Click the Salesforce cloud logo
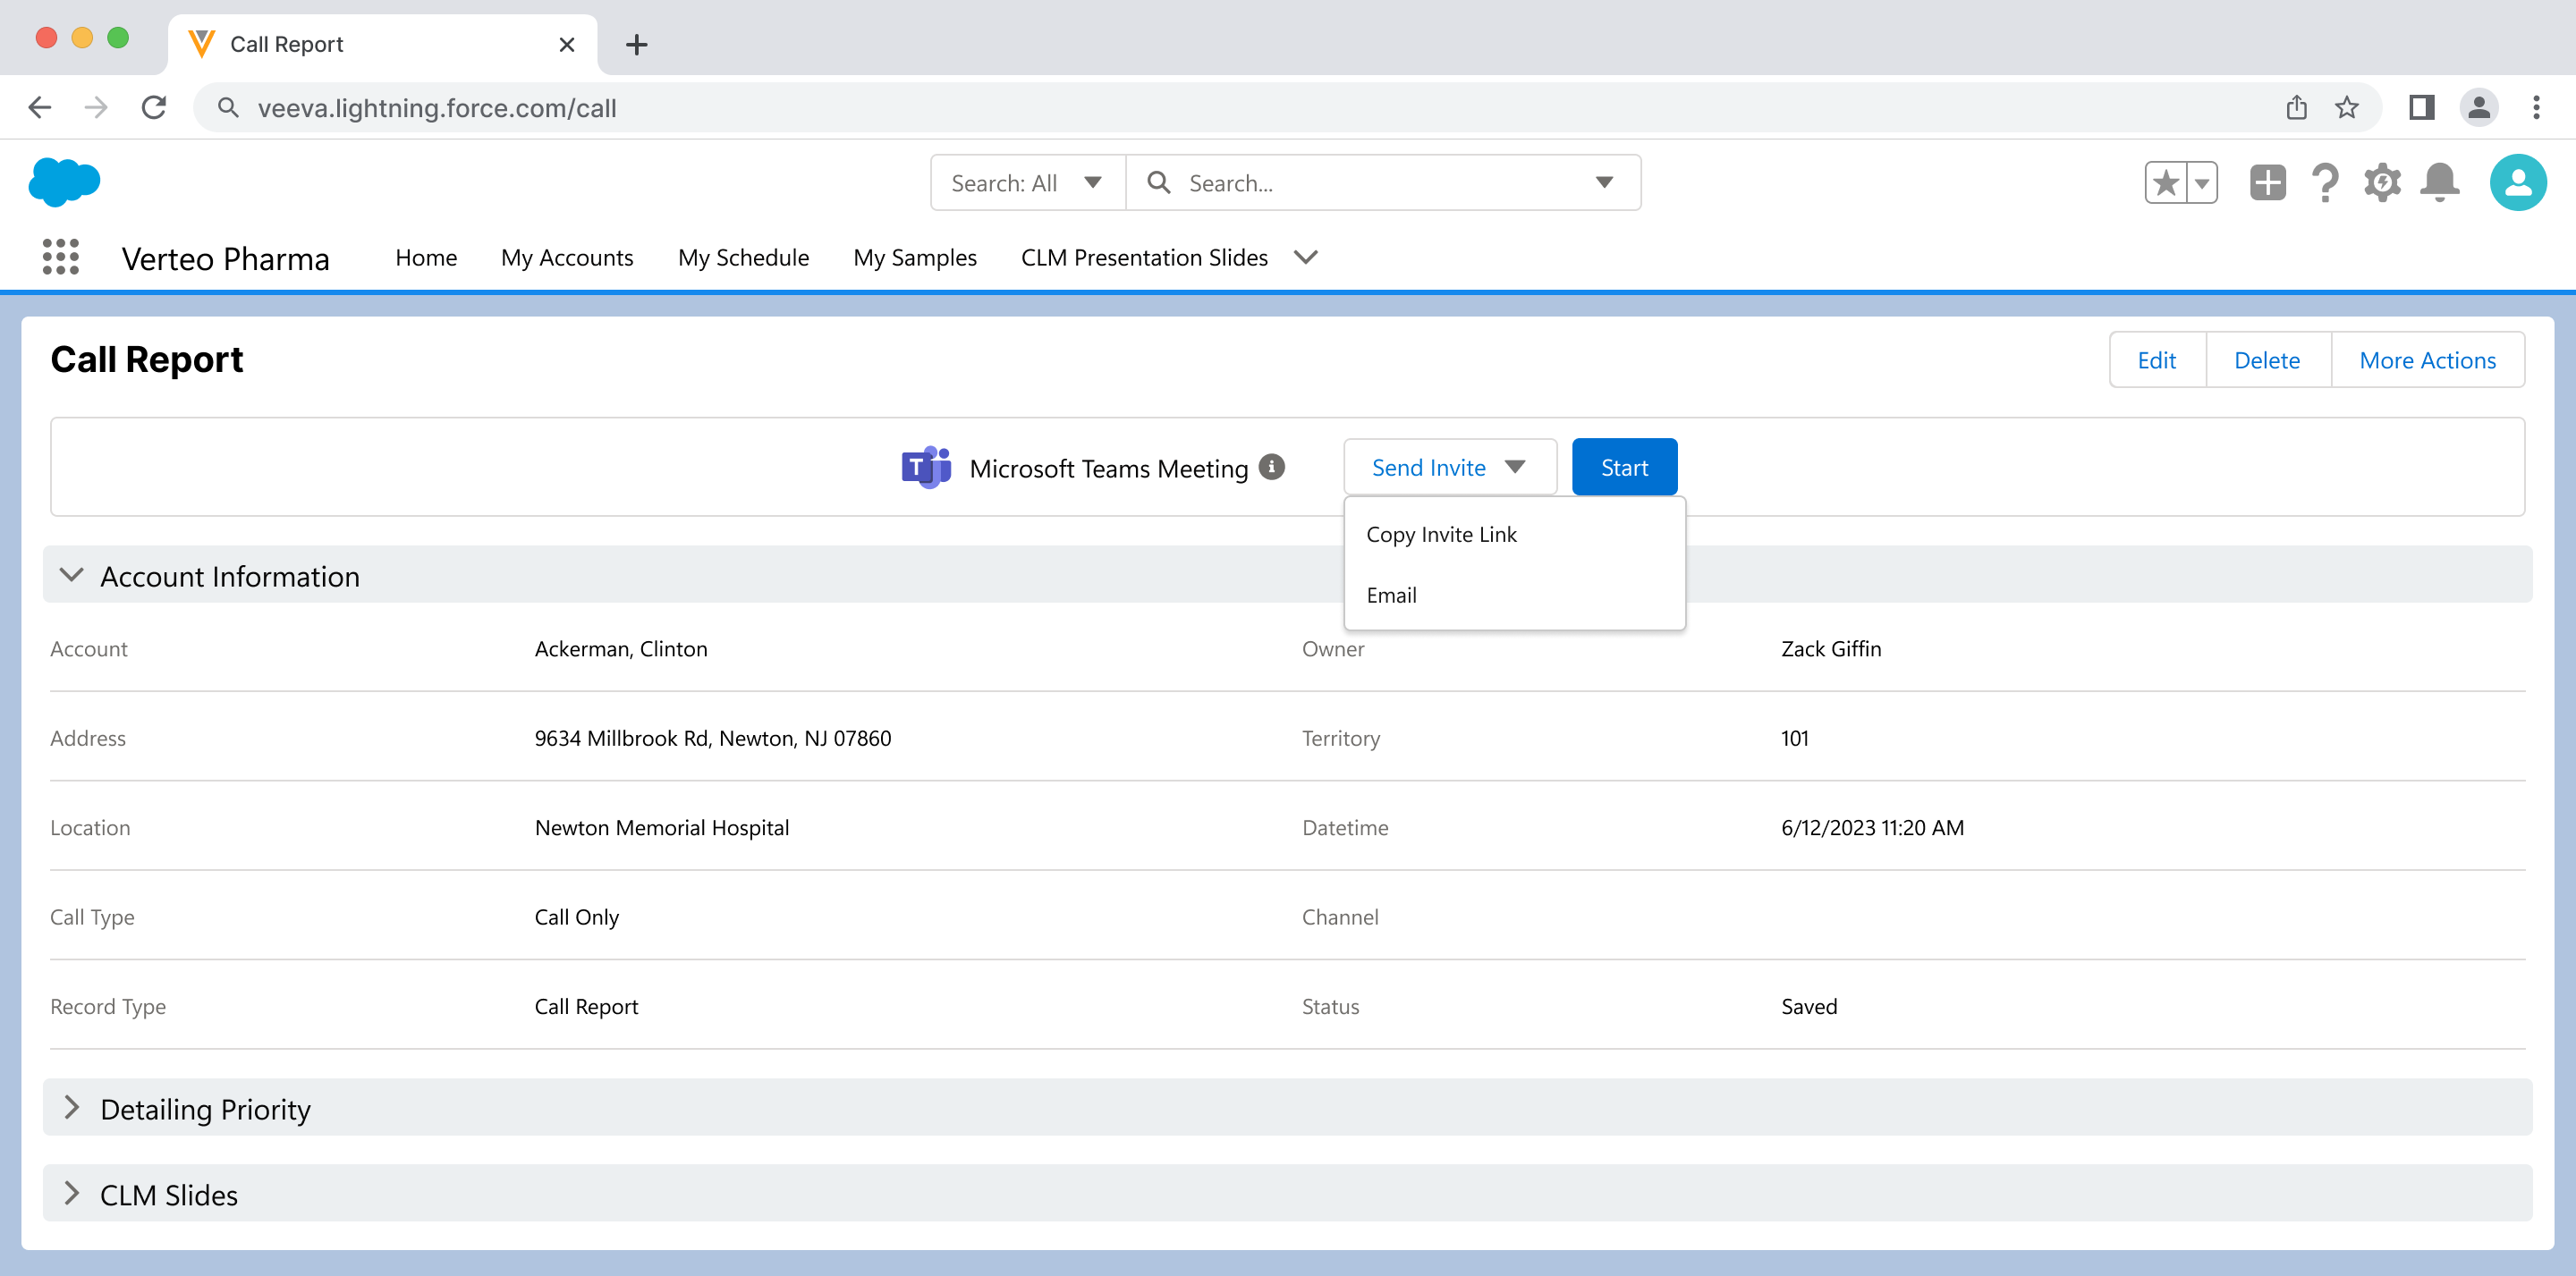Viewport: 2576px width, 1276px height. (x=65, y=182)
